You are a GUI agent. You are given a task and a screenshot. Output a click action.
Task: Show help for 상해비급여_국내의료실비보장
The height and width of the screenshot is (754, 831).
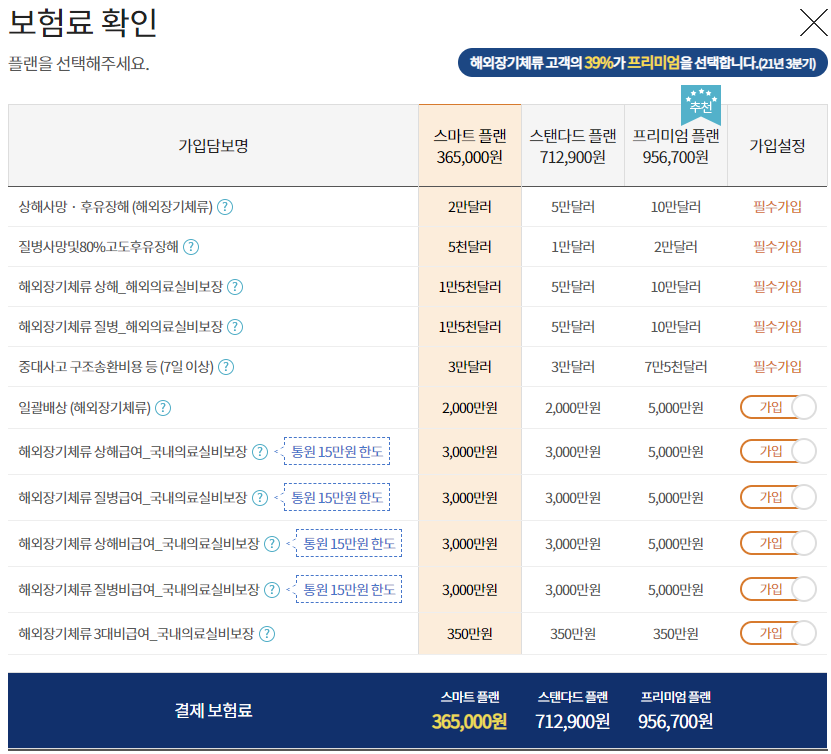tap(272, 544)
